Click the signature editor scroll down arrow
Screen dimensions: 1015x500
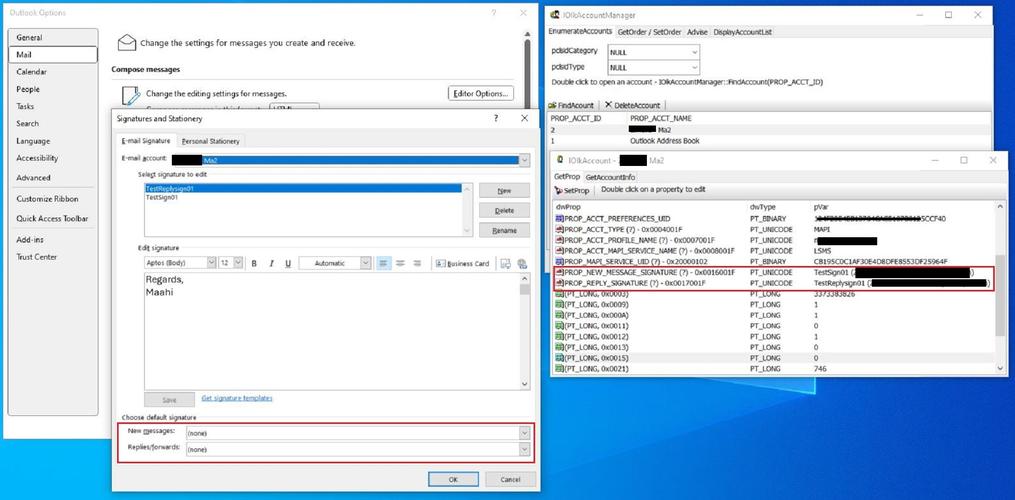click(525, 384)
